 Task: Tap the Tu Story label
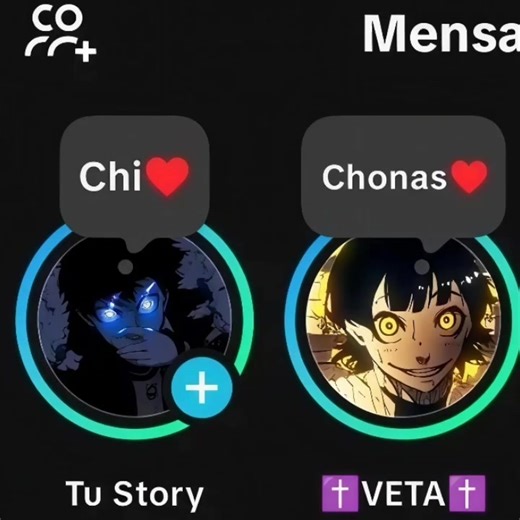134,495
